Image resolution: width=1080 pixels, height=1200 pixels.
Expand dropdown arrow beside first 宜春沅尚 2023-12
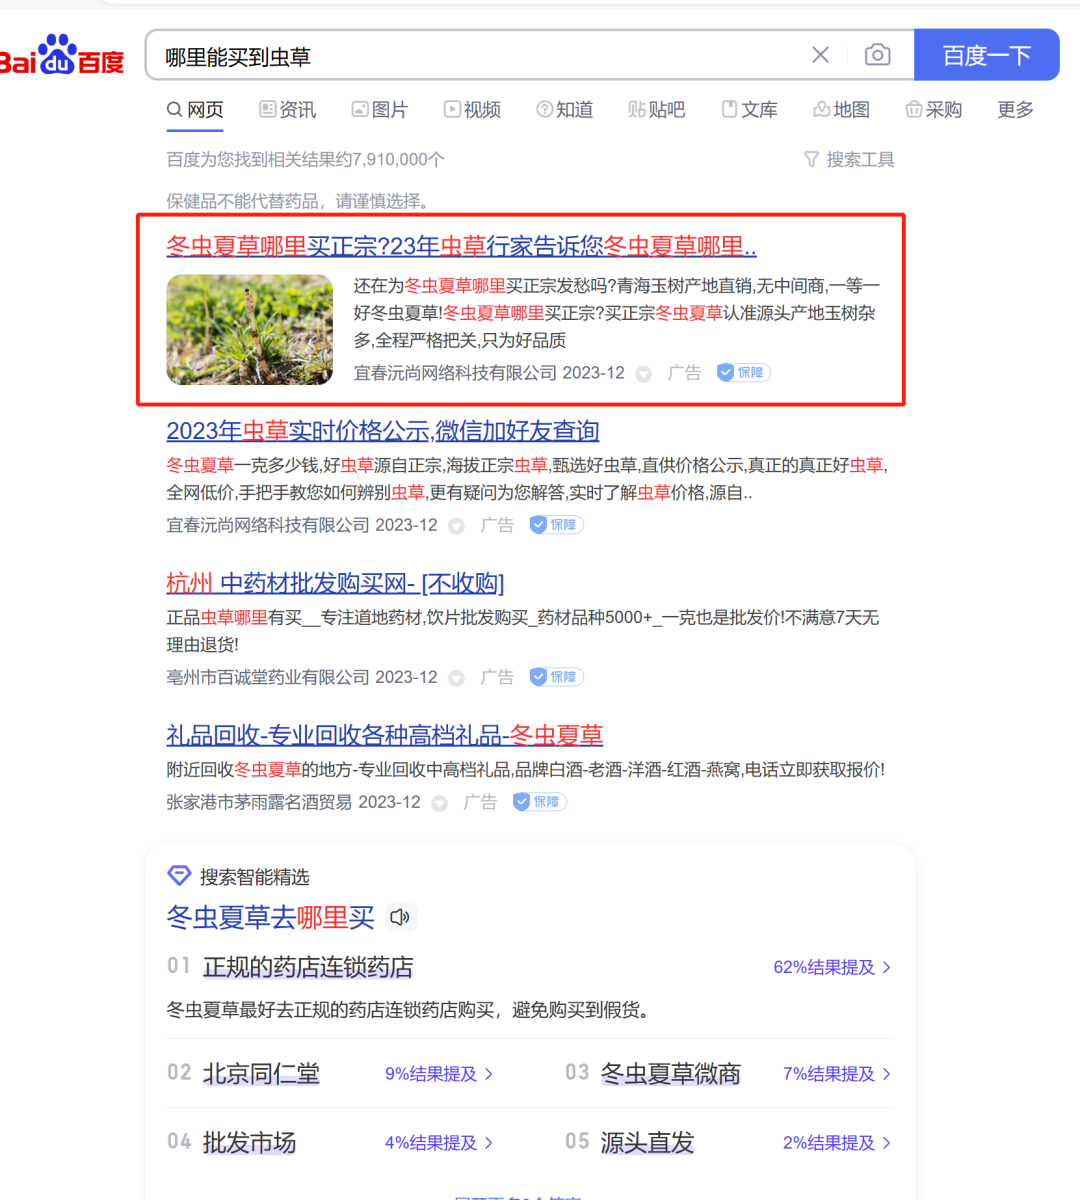(x=644, y=374)
